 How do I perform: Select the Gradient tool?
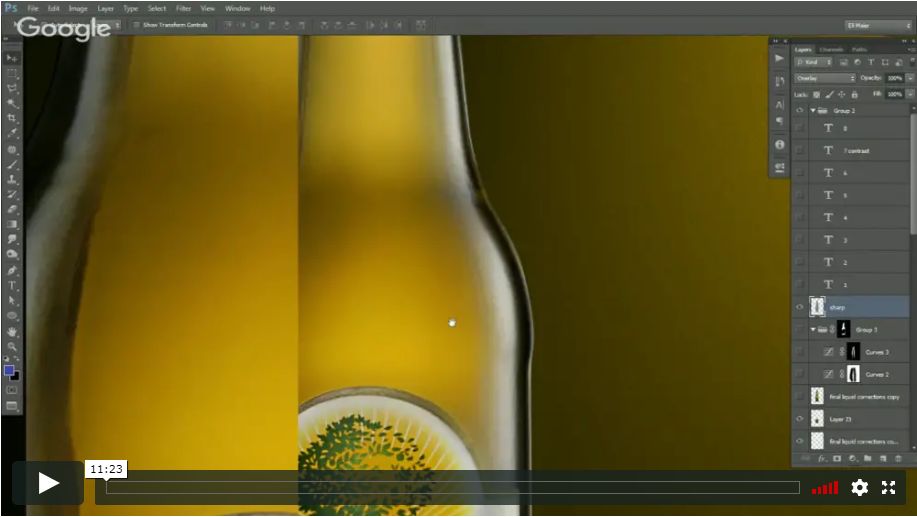click(x=12, y=225)
